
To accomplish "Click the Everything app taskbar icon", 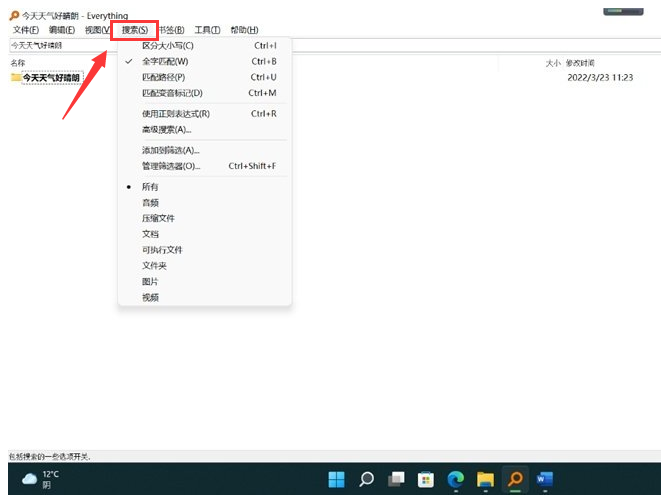I will 515,480.
